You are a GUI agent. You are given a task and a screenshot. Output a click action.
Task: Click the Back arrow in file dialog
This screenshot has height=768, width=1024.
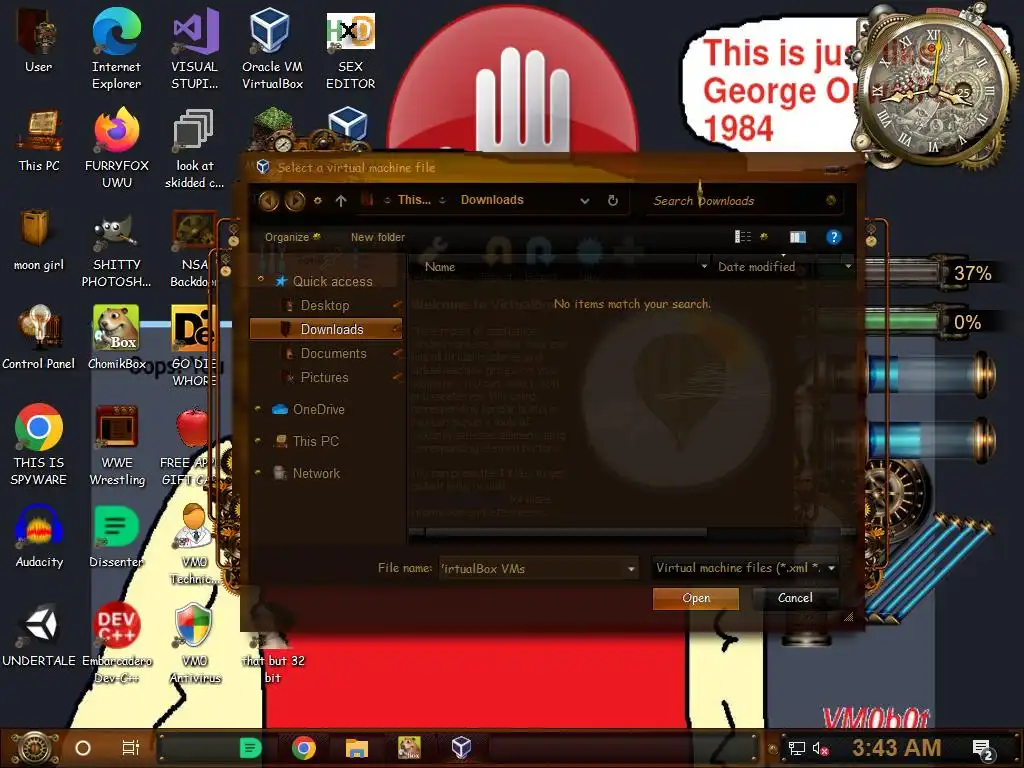coord(268,200)
